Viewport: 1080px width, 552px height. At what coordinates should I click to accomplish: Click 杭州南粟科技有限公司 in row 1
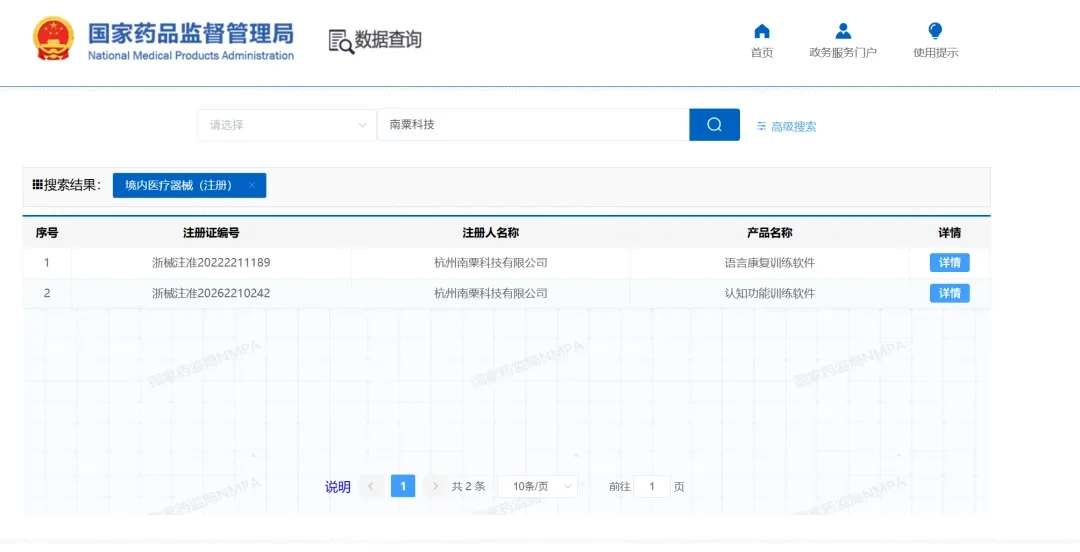pos(490,263)
